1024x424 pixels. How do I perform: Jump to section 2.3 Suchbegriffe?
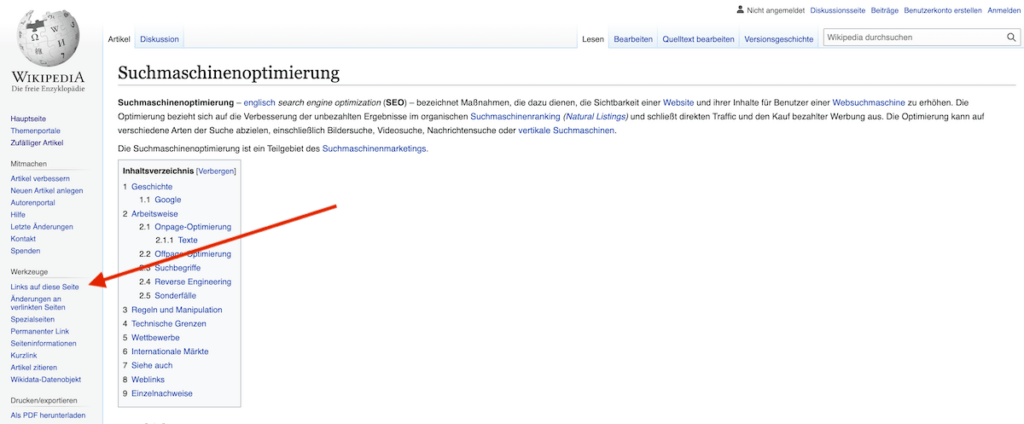click(178, 268)
